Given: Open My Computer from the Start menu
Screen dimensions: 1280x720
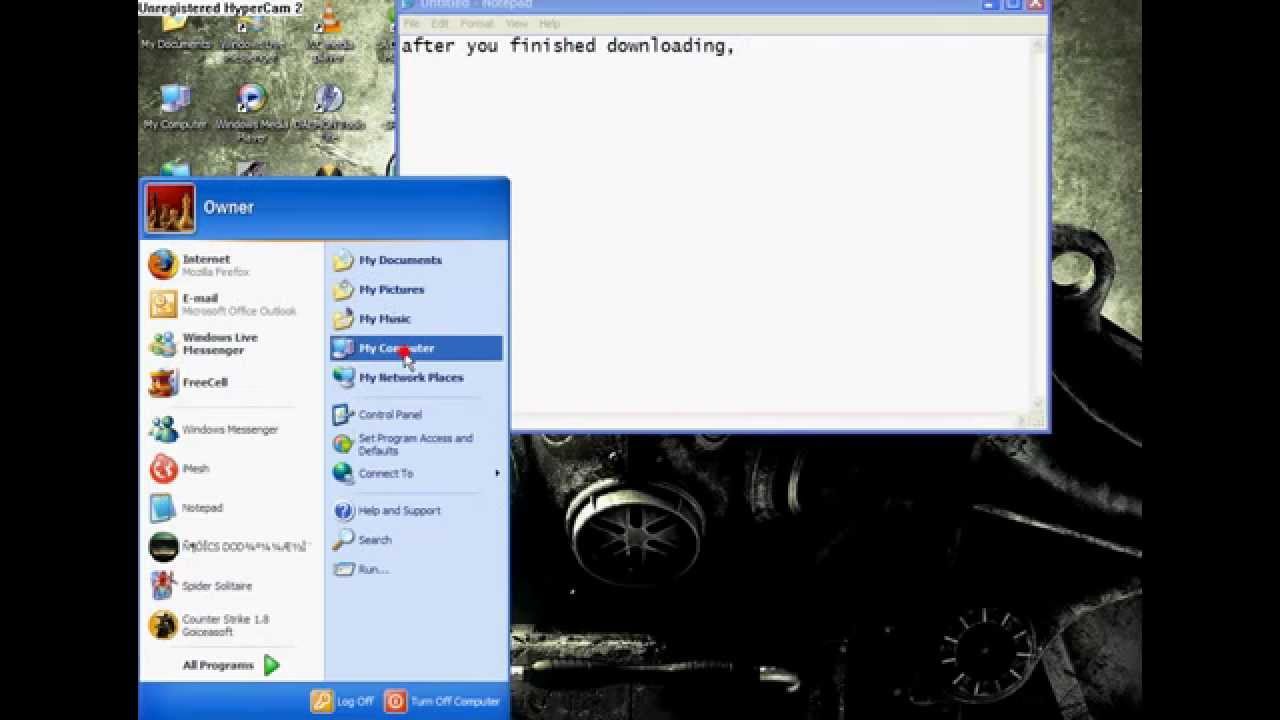Looking at the screenshot, I should (x=416, y=348).
